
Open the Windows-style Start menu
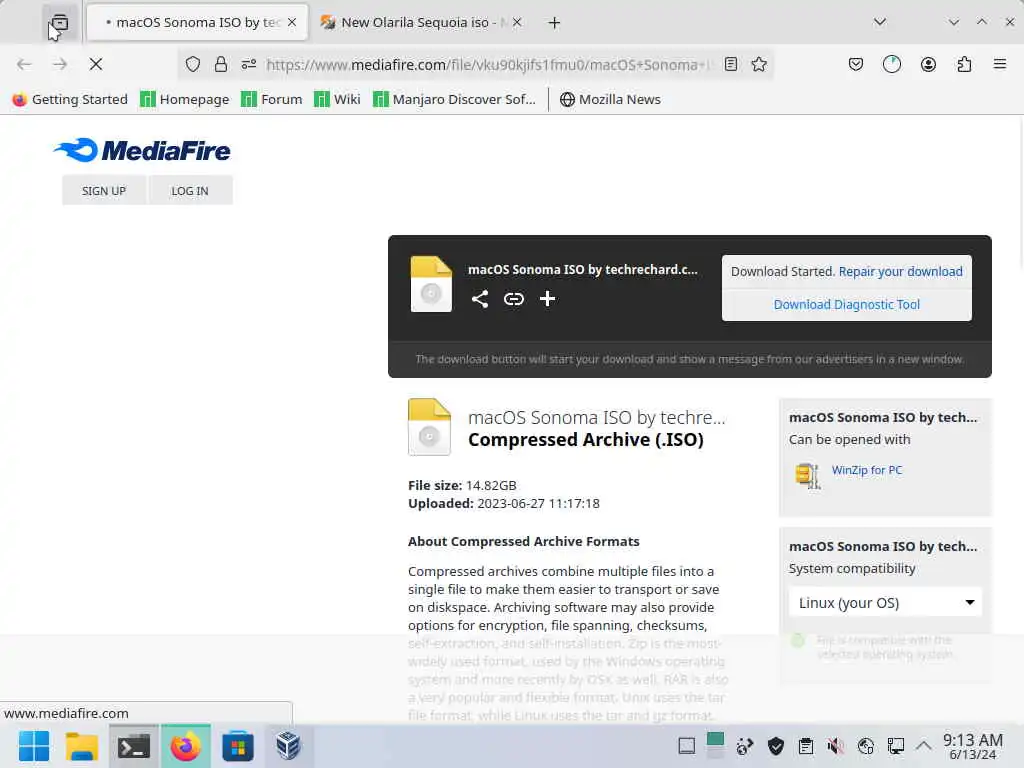tap(34, 746)
